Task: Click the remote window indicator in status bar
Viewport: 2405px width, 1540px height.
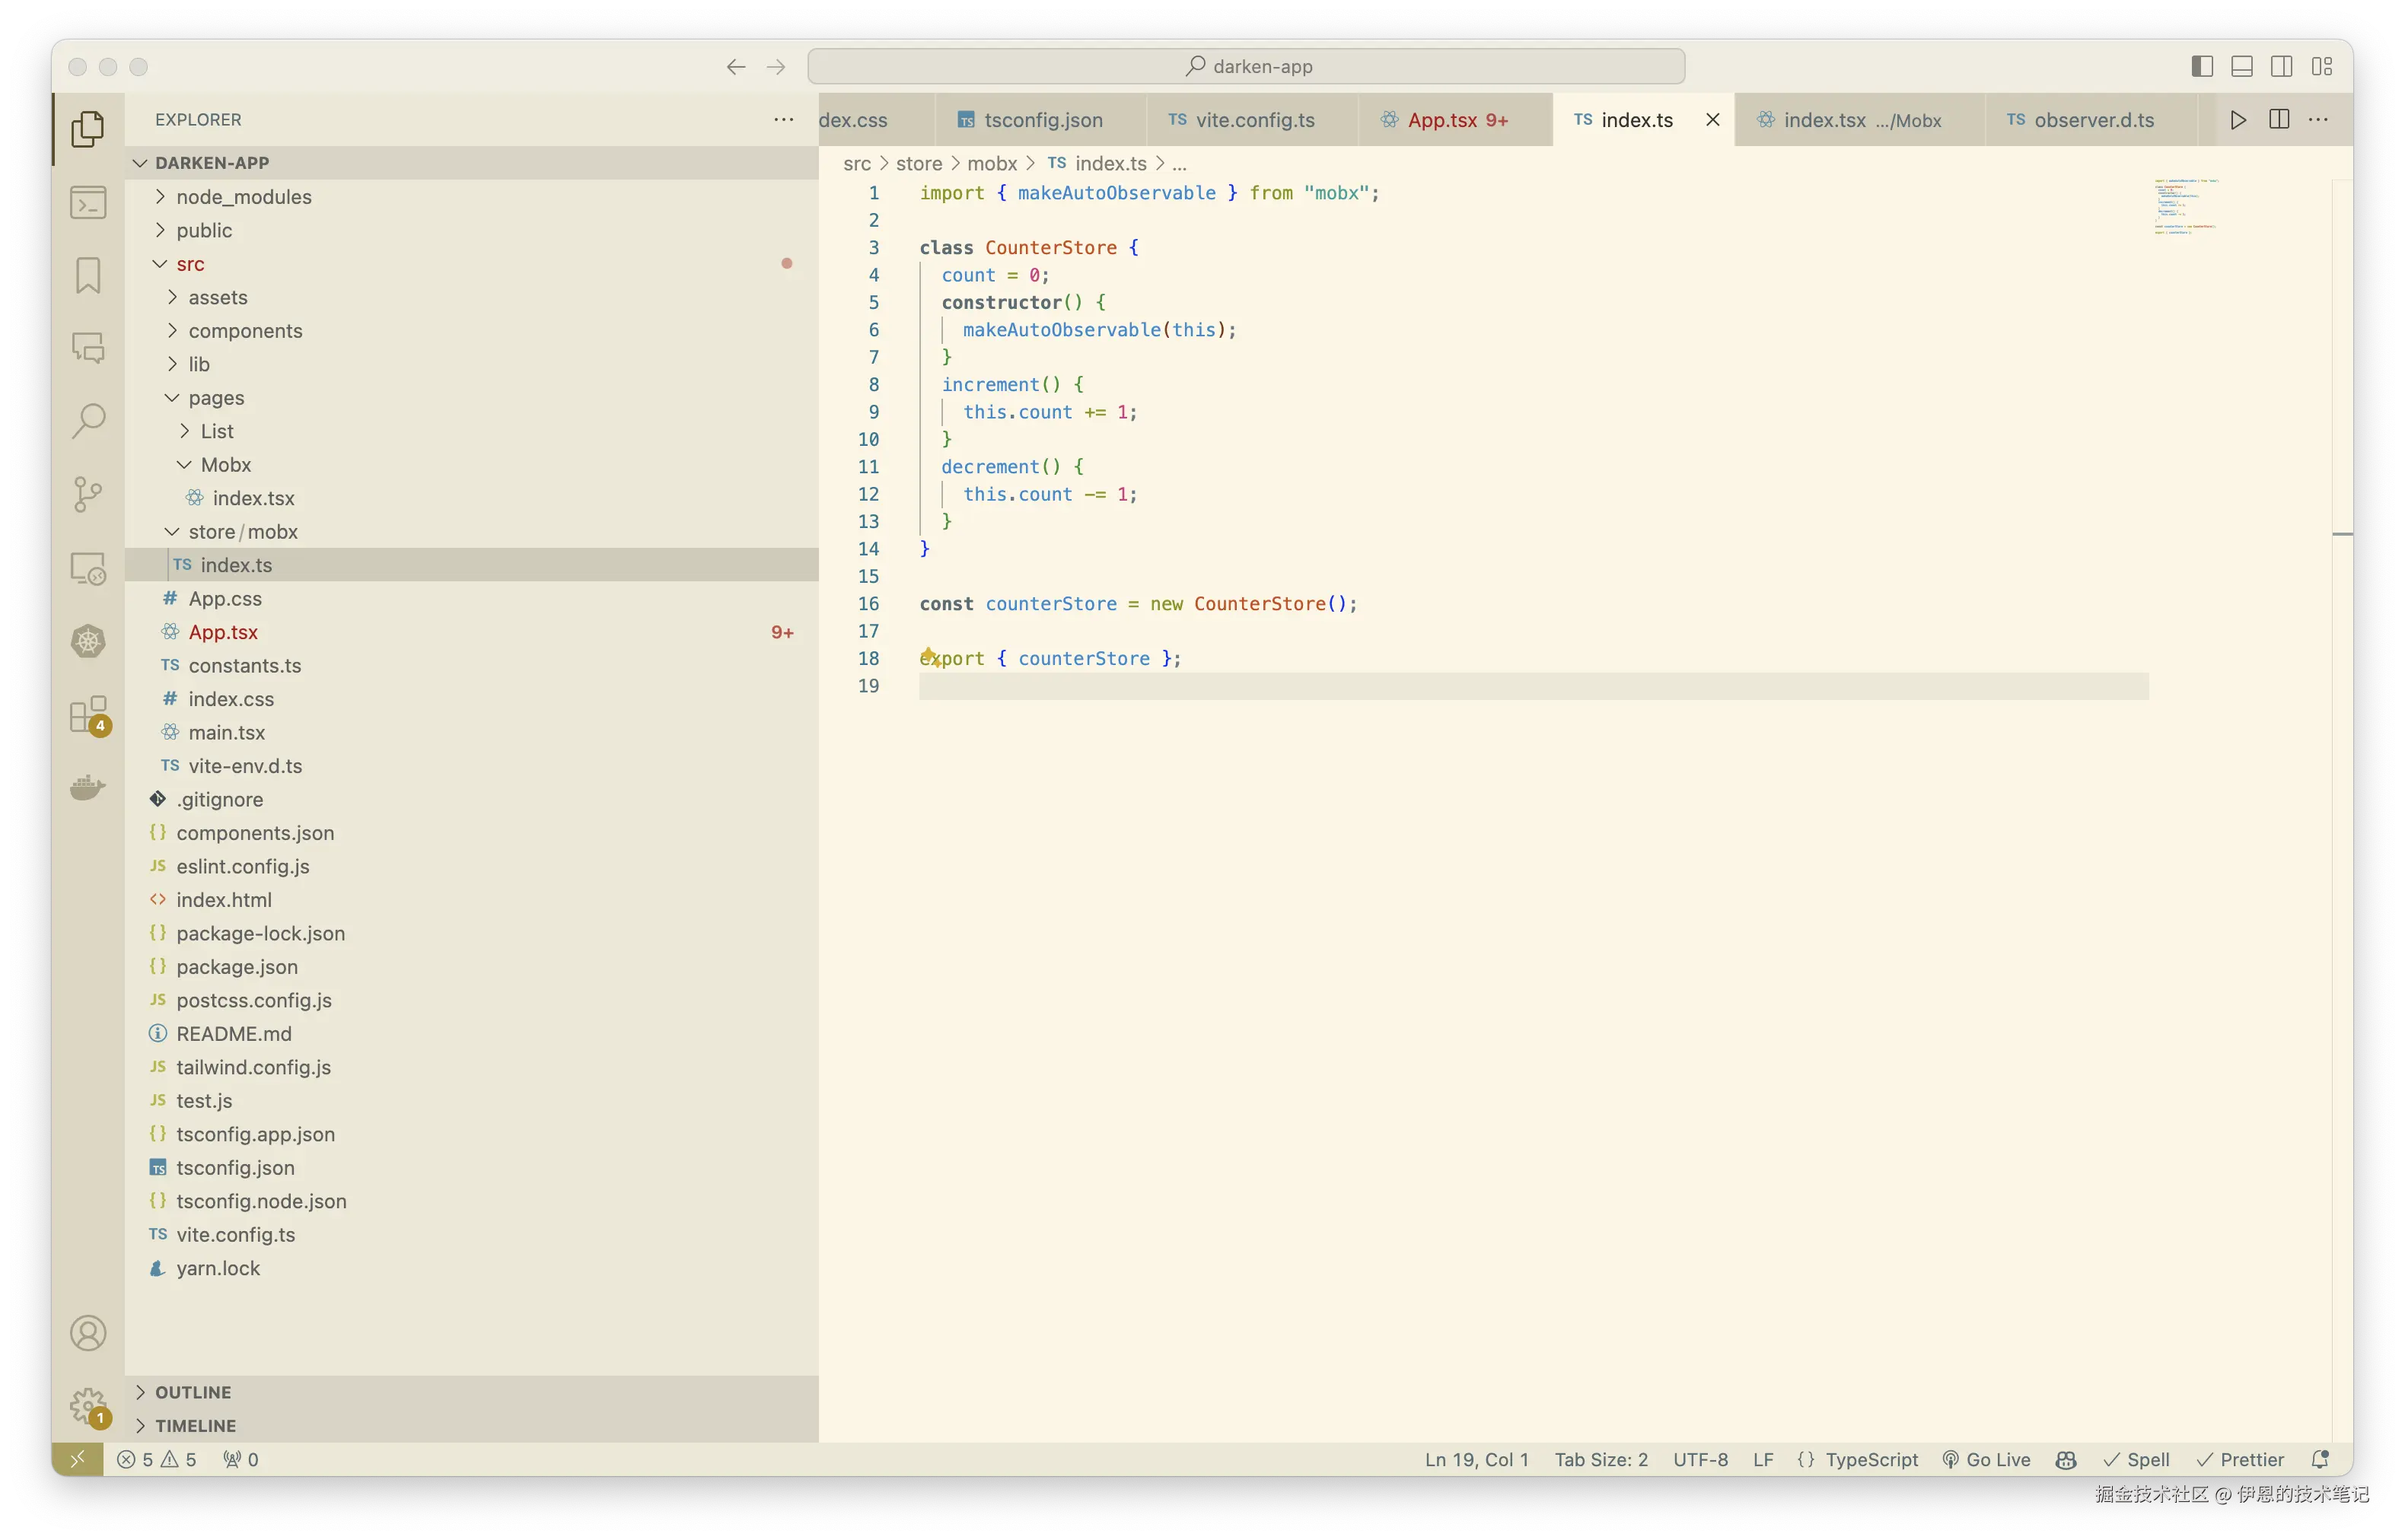Action: pyautogui.click(x=77, y=1459)
